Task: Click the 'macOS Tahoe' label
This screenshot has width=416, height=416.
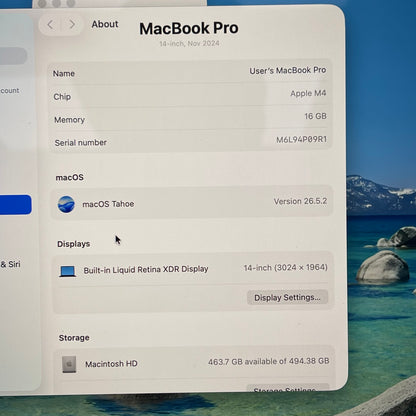Action: coord(108,204)
